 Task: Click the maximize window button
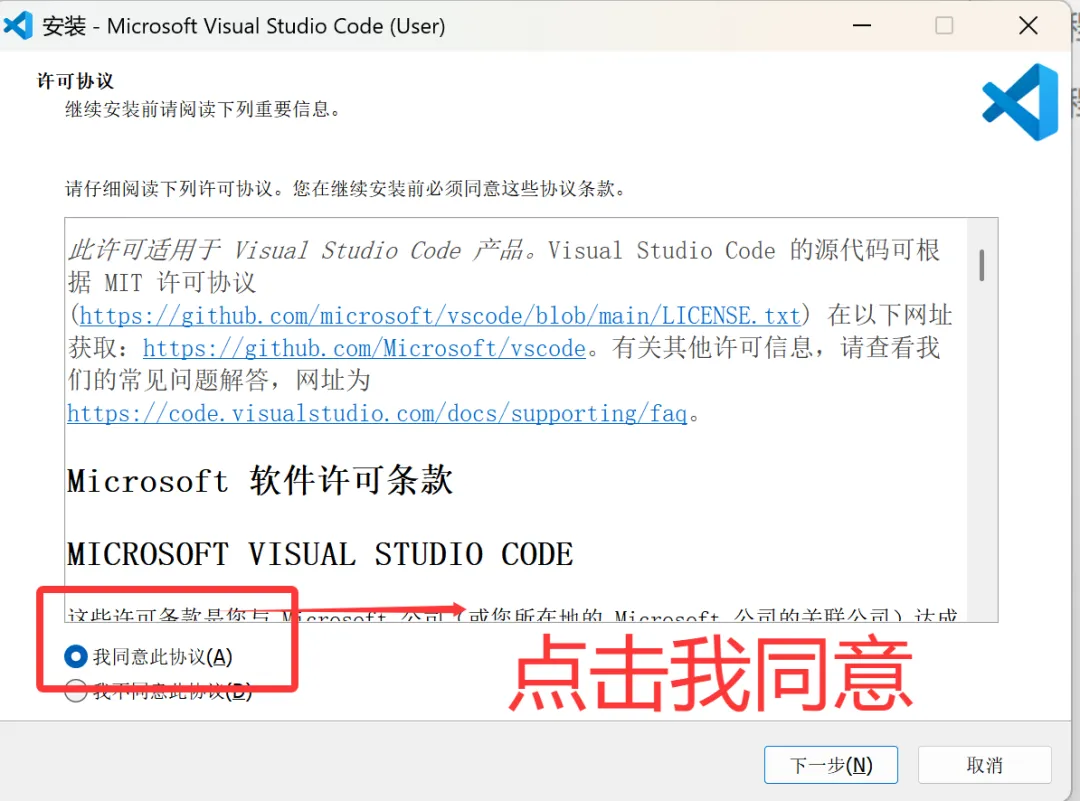944,25
